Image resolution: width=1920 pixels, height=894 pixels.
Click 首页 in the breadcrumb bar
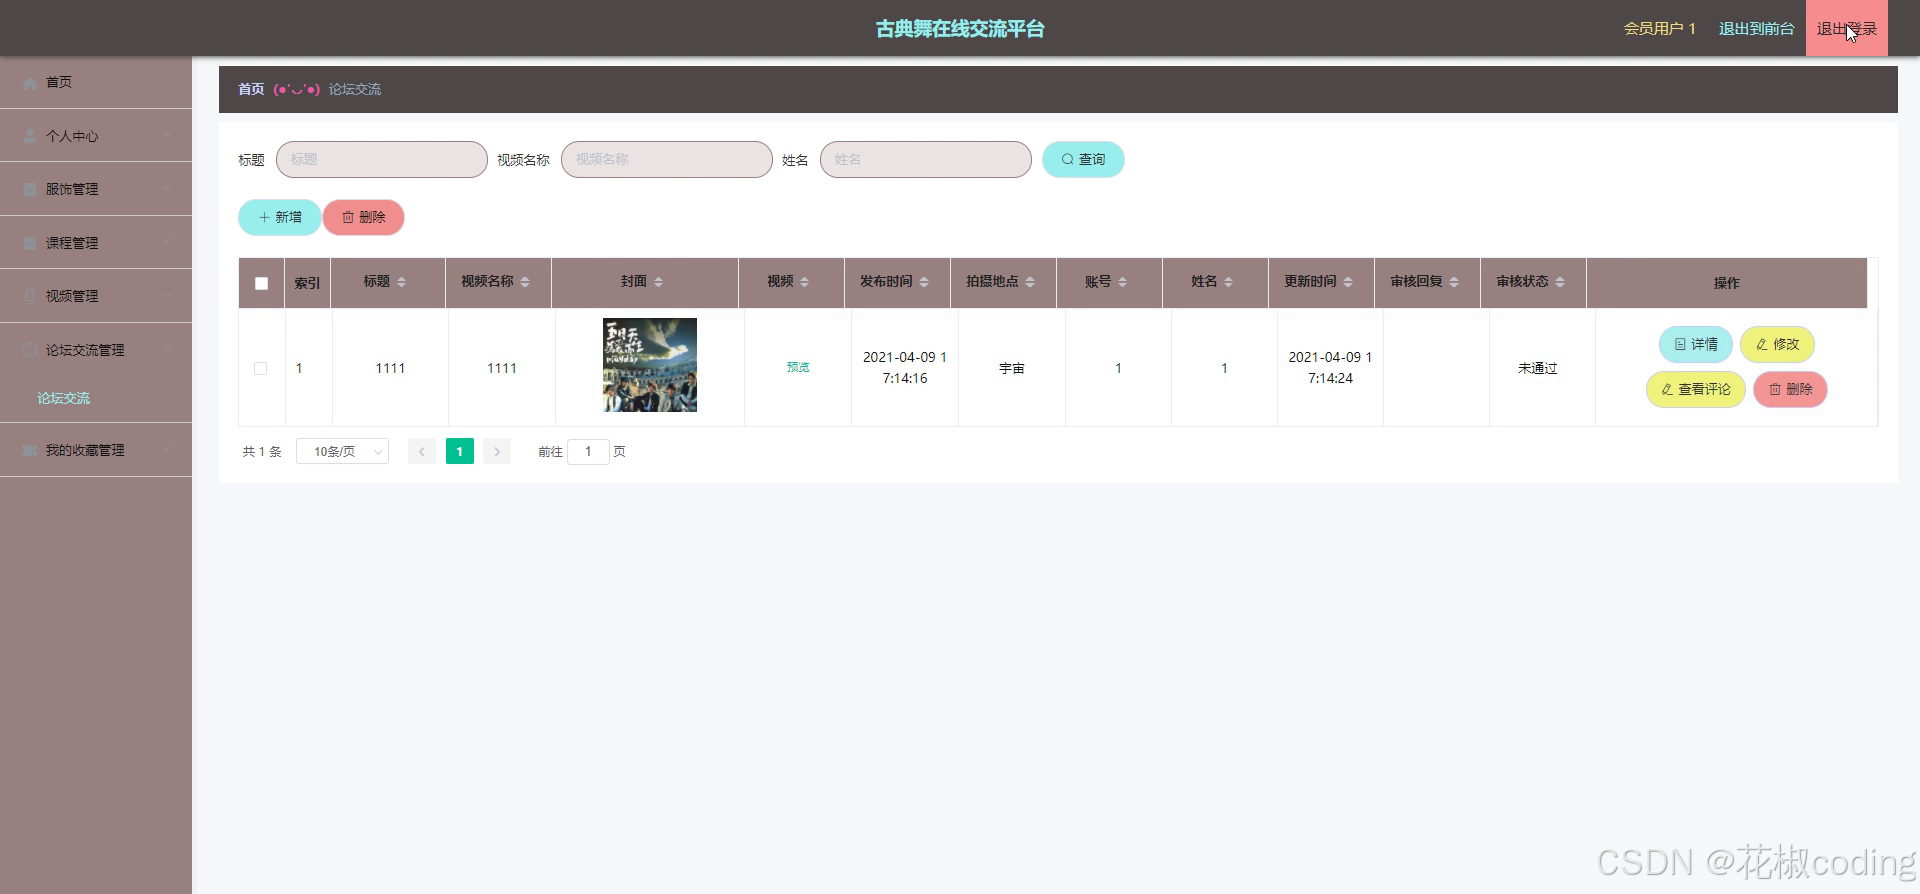251,89
